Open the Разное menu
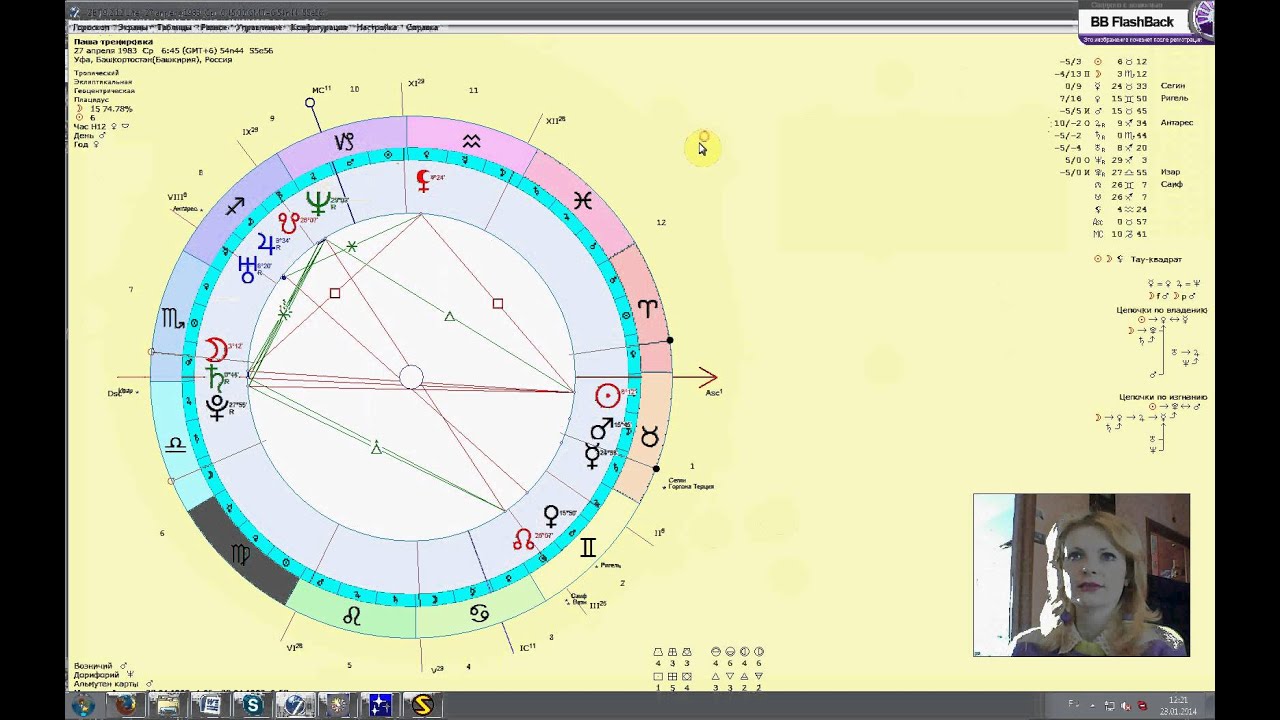1280x720 pixels. [213, 28]
